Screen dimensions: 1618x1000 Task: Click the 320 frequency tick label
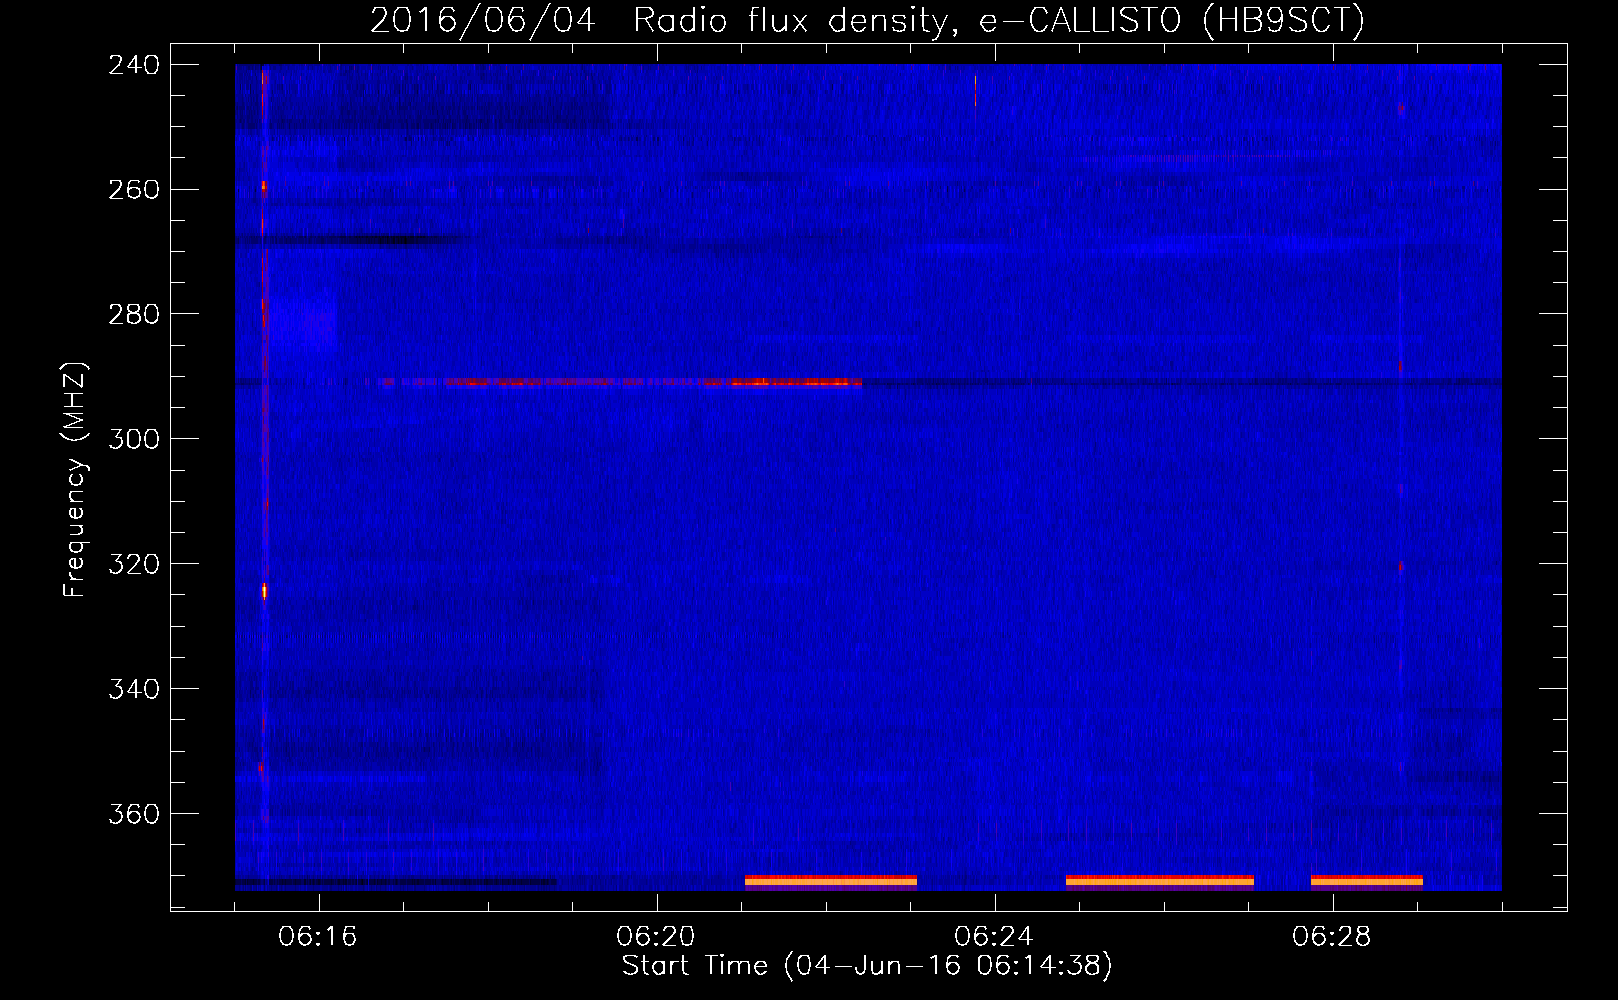click(x=134, y=565)
